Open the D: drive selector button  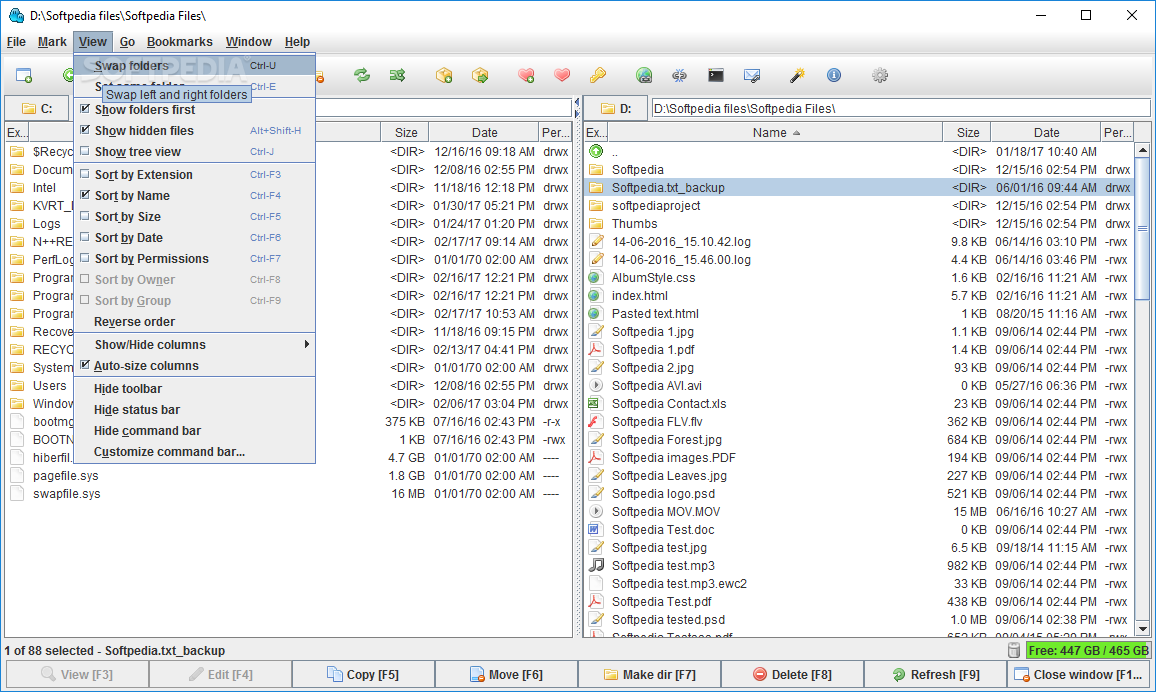pos(616,108)
